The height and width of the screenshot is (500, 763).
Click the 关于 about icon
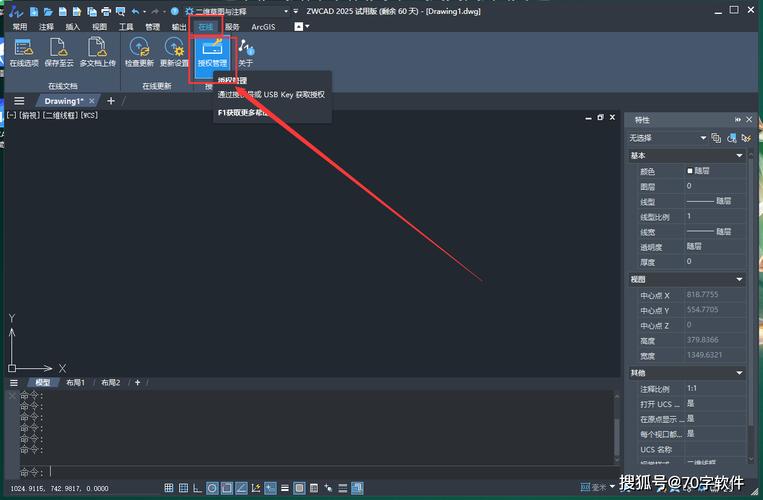point(246,50)
